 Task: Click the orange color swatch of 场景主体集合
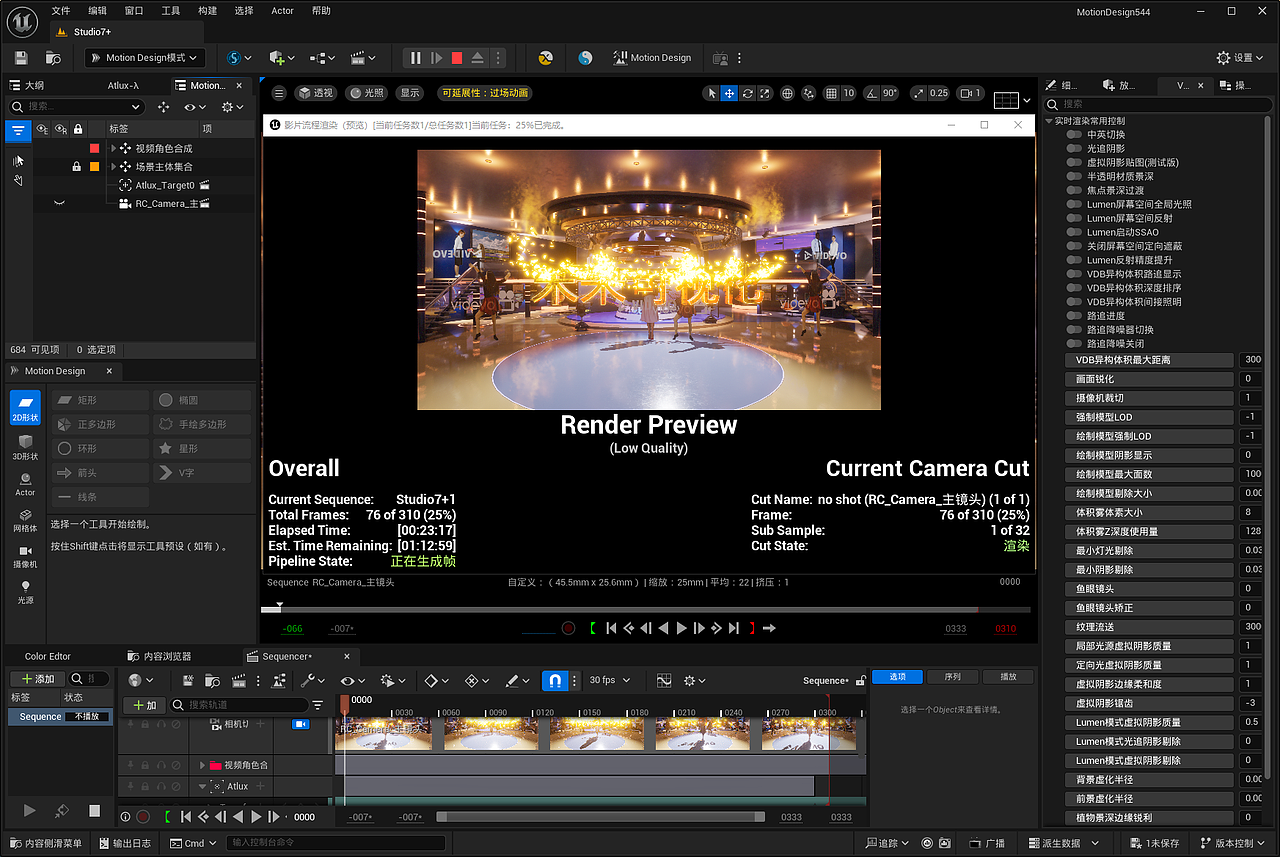coord(95,166)
